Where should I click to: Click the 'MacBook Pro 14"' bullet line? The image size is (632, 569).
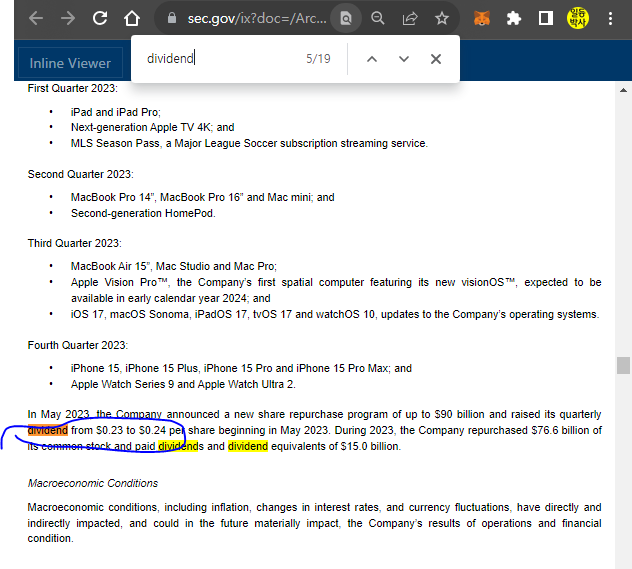[x=203, y=197]
